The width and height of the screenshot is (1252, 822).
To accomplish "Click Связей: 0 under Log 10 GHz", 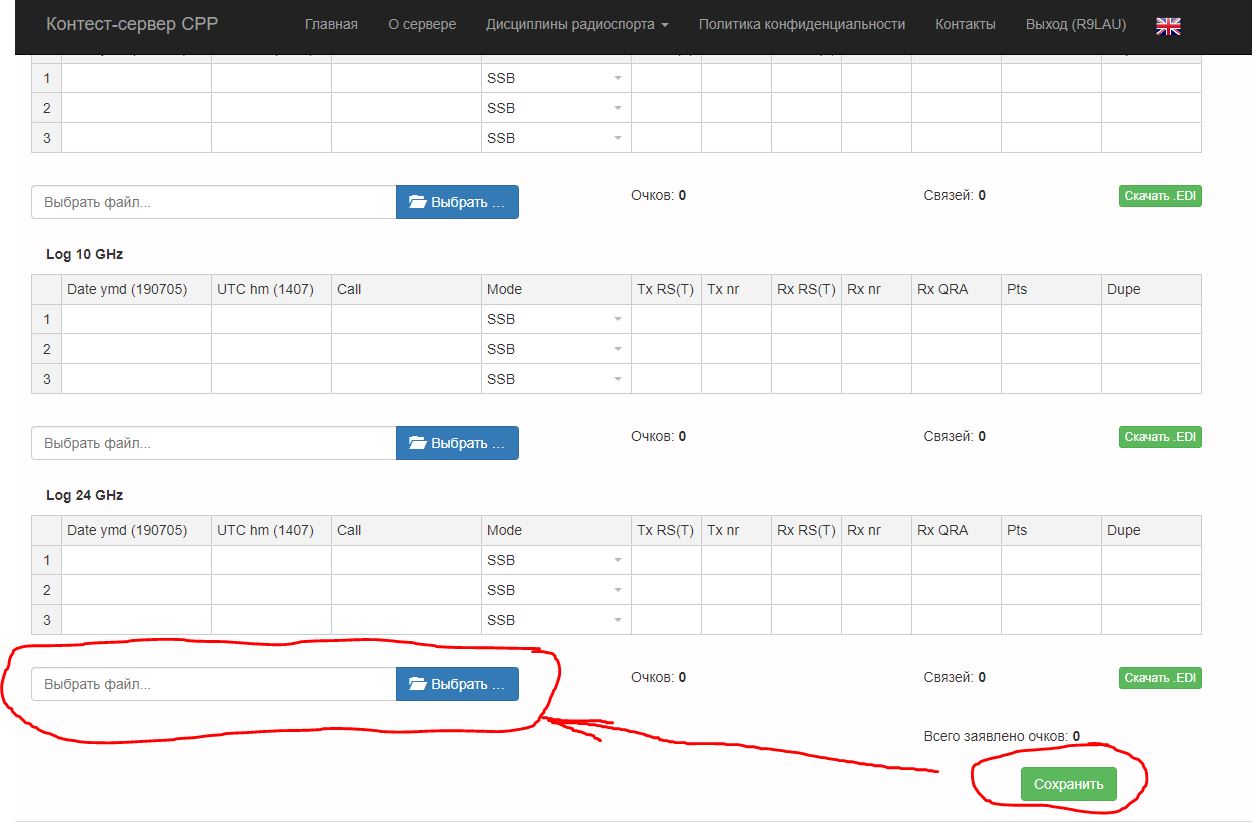I will coord(955,436).
